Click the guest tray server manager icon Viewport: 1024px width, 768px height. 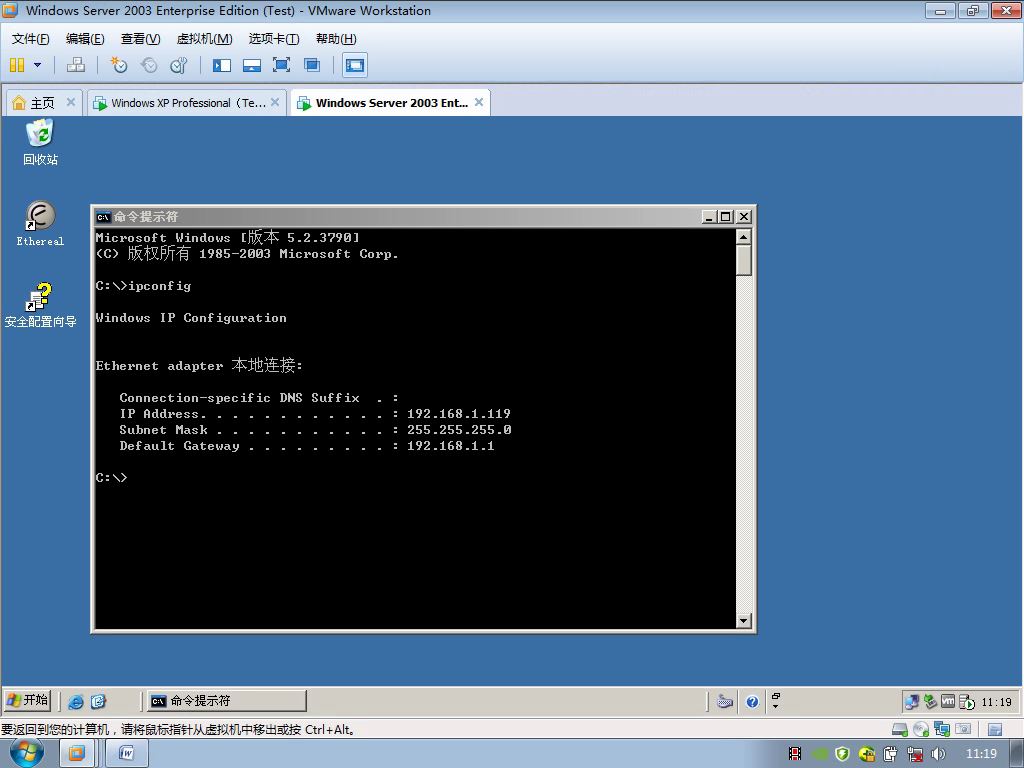(x=967, y=702)
